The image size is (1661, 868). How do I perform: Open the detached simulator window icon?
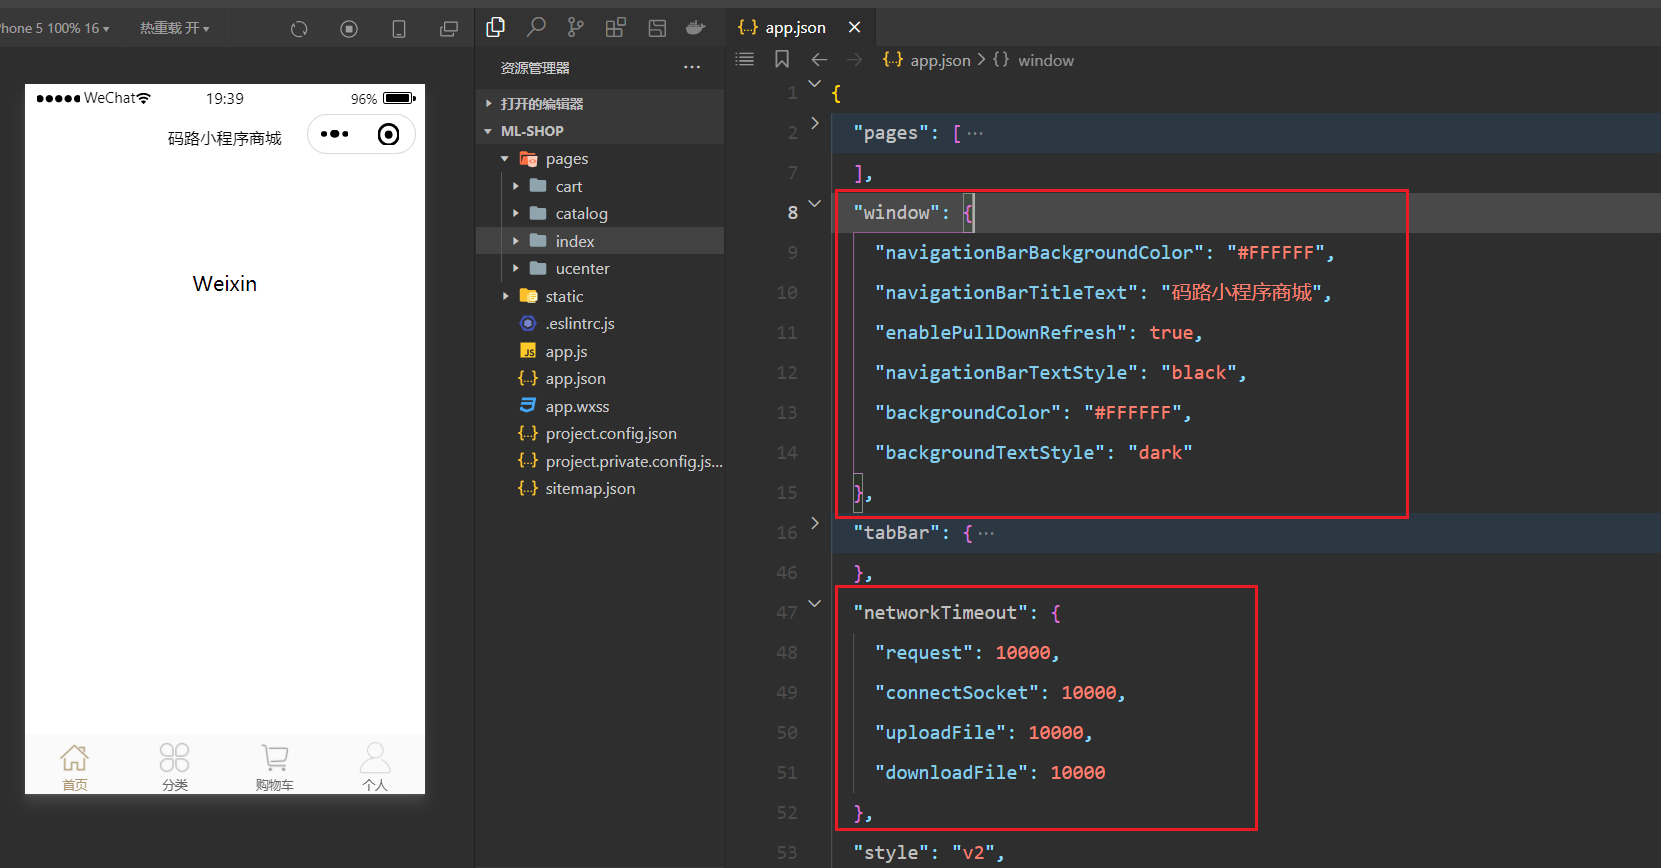click(x=449, y=29)
